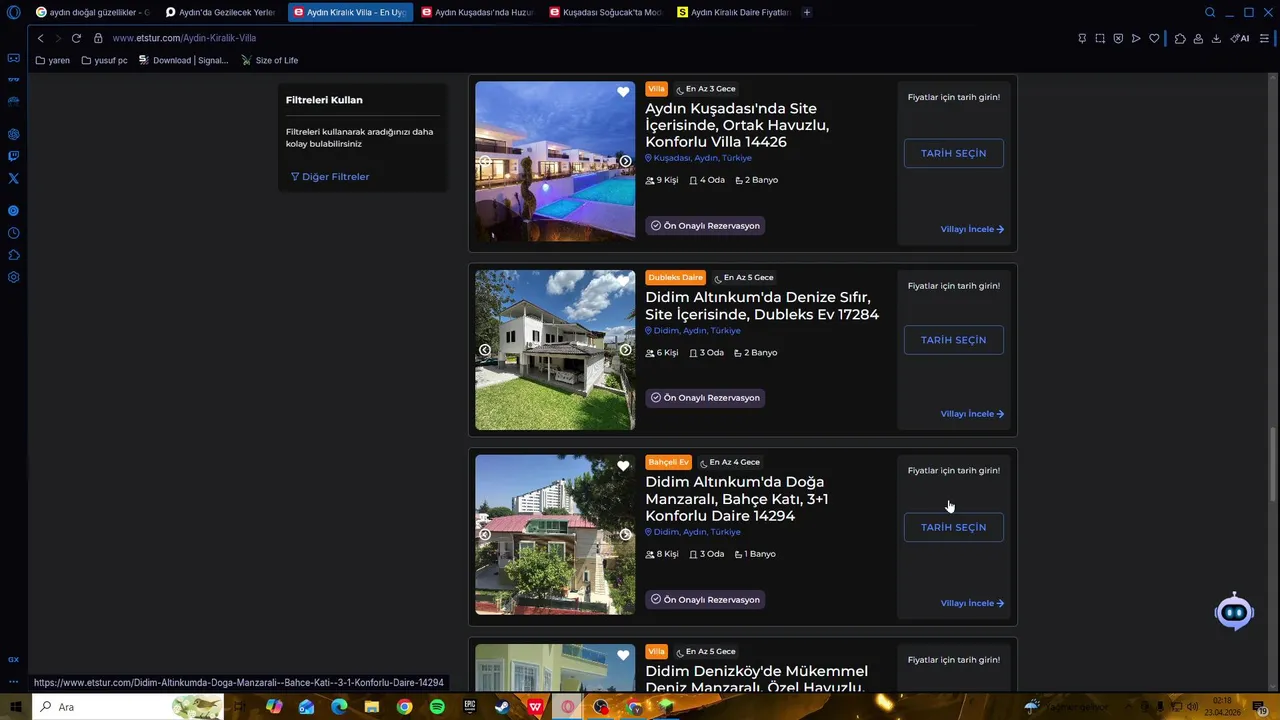This screenshot has width=1280, height=720.
Task: Open Twitch panel in the sidebar
Action: click(x=13, y=156)
